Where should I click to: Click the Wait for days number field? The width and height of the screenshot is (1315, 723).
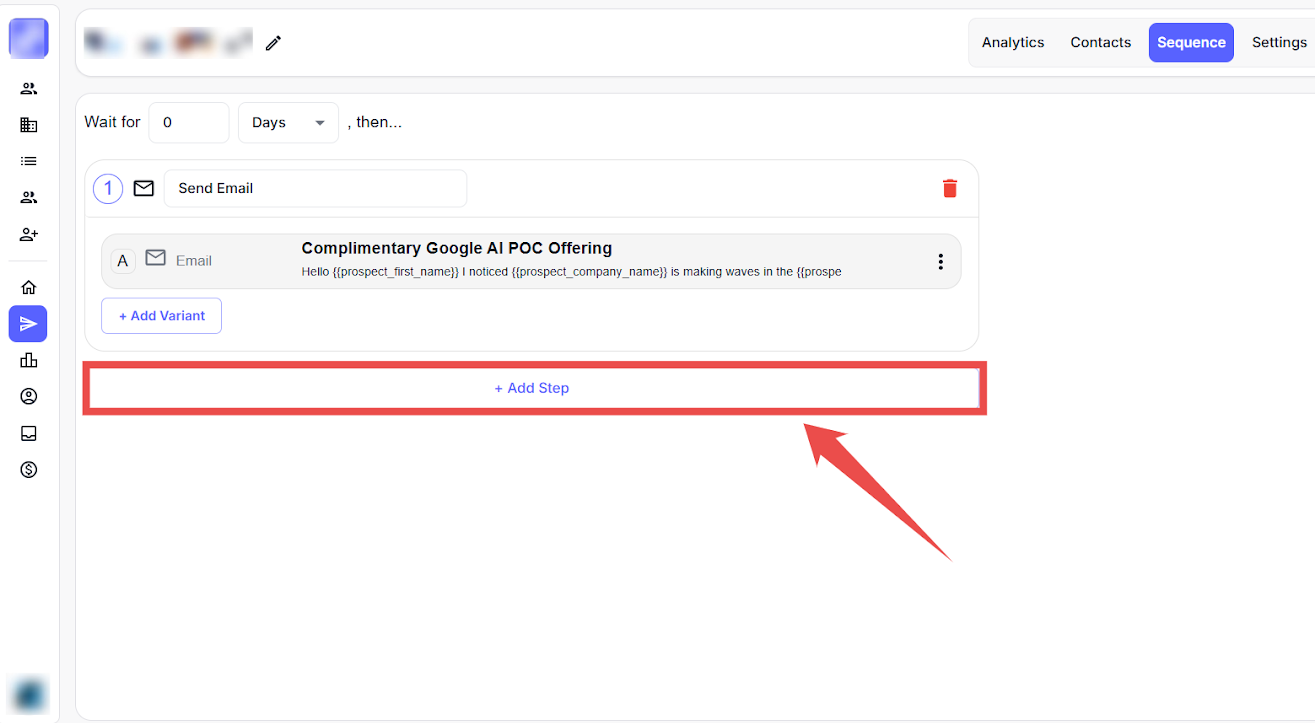188,122
